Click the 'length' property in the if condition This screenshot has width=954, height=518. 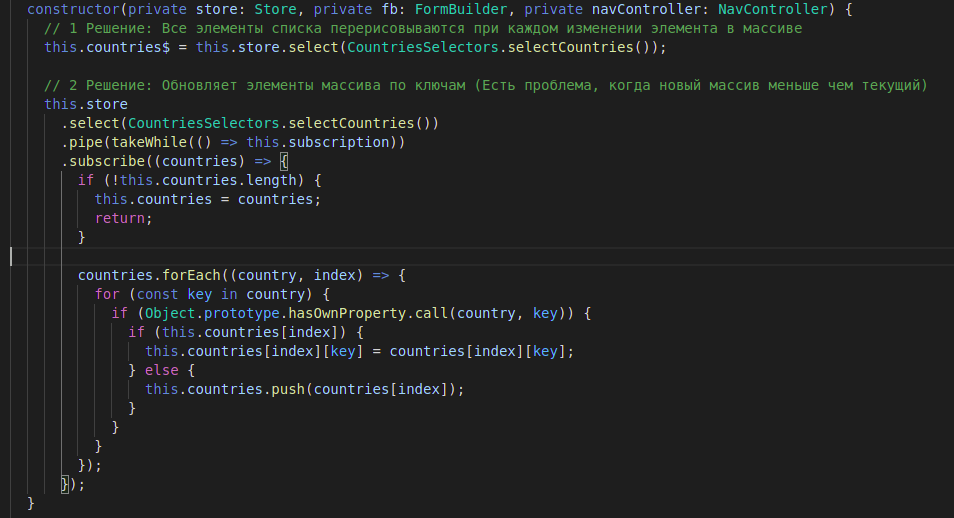[x=271, y=180]
